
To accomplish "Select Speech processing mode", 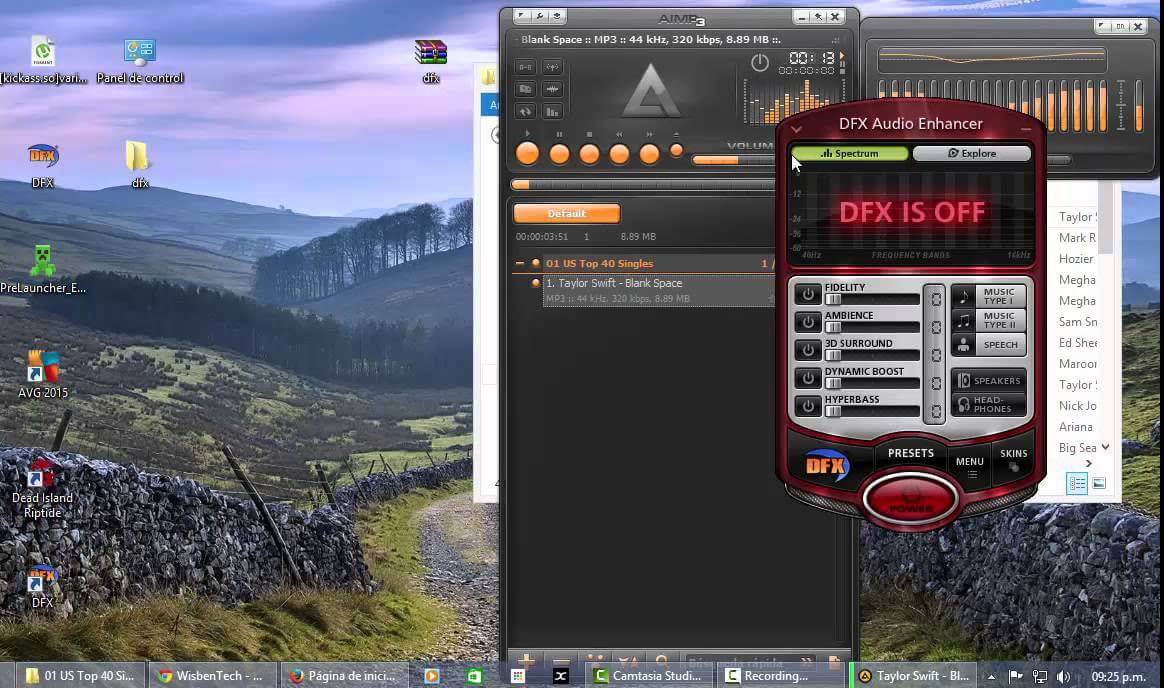I will [x=988, y=345].
